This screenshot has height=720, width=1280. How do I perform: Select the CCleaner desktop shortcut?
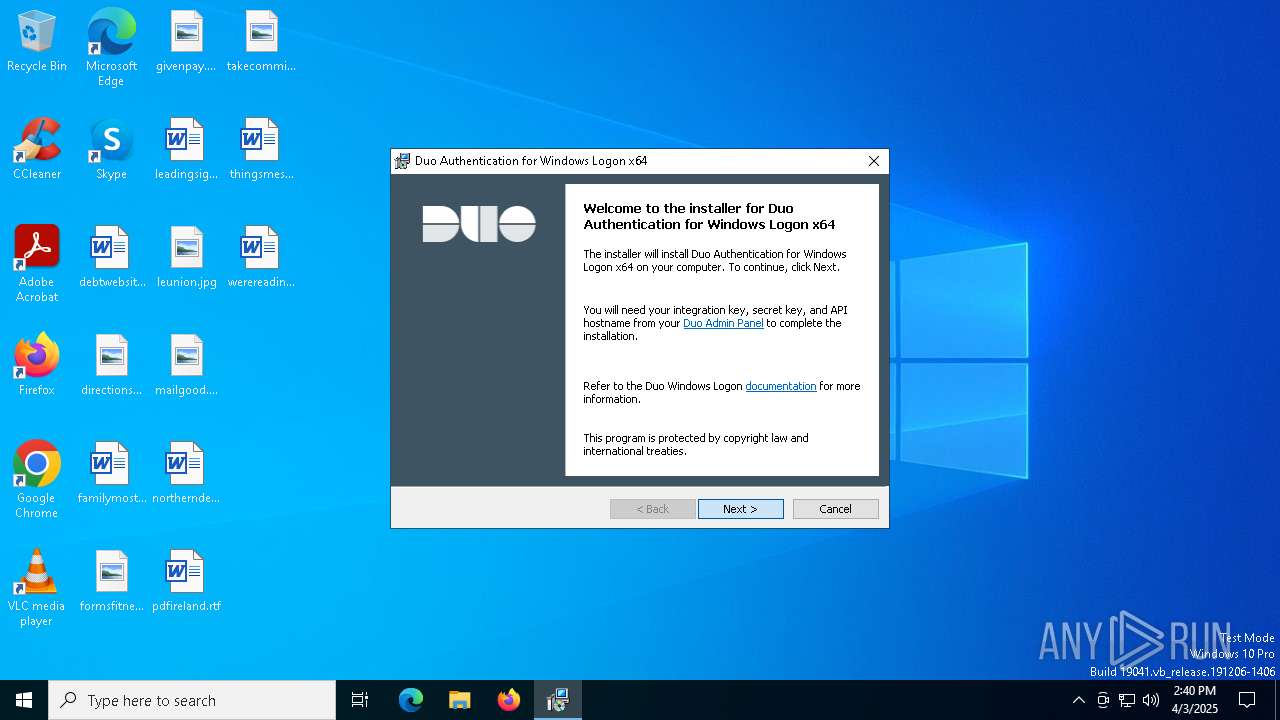(x=37, y=150)
